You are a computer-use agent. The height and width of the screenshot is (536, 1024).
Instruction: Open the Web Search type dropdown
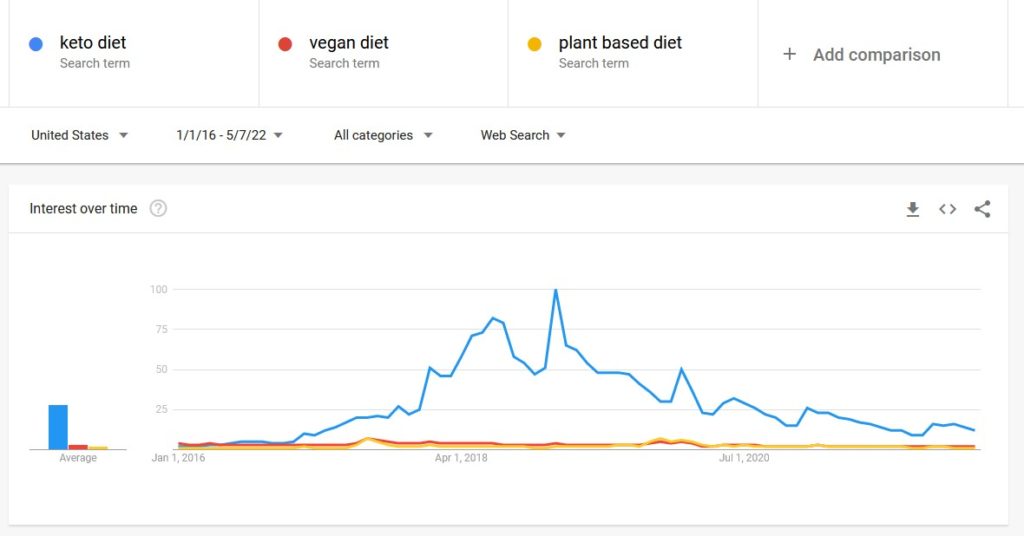point(523,135)
